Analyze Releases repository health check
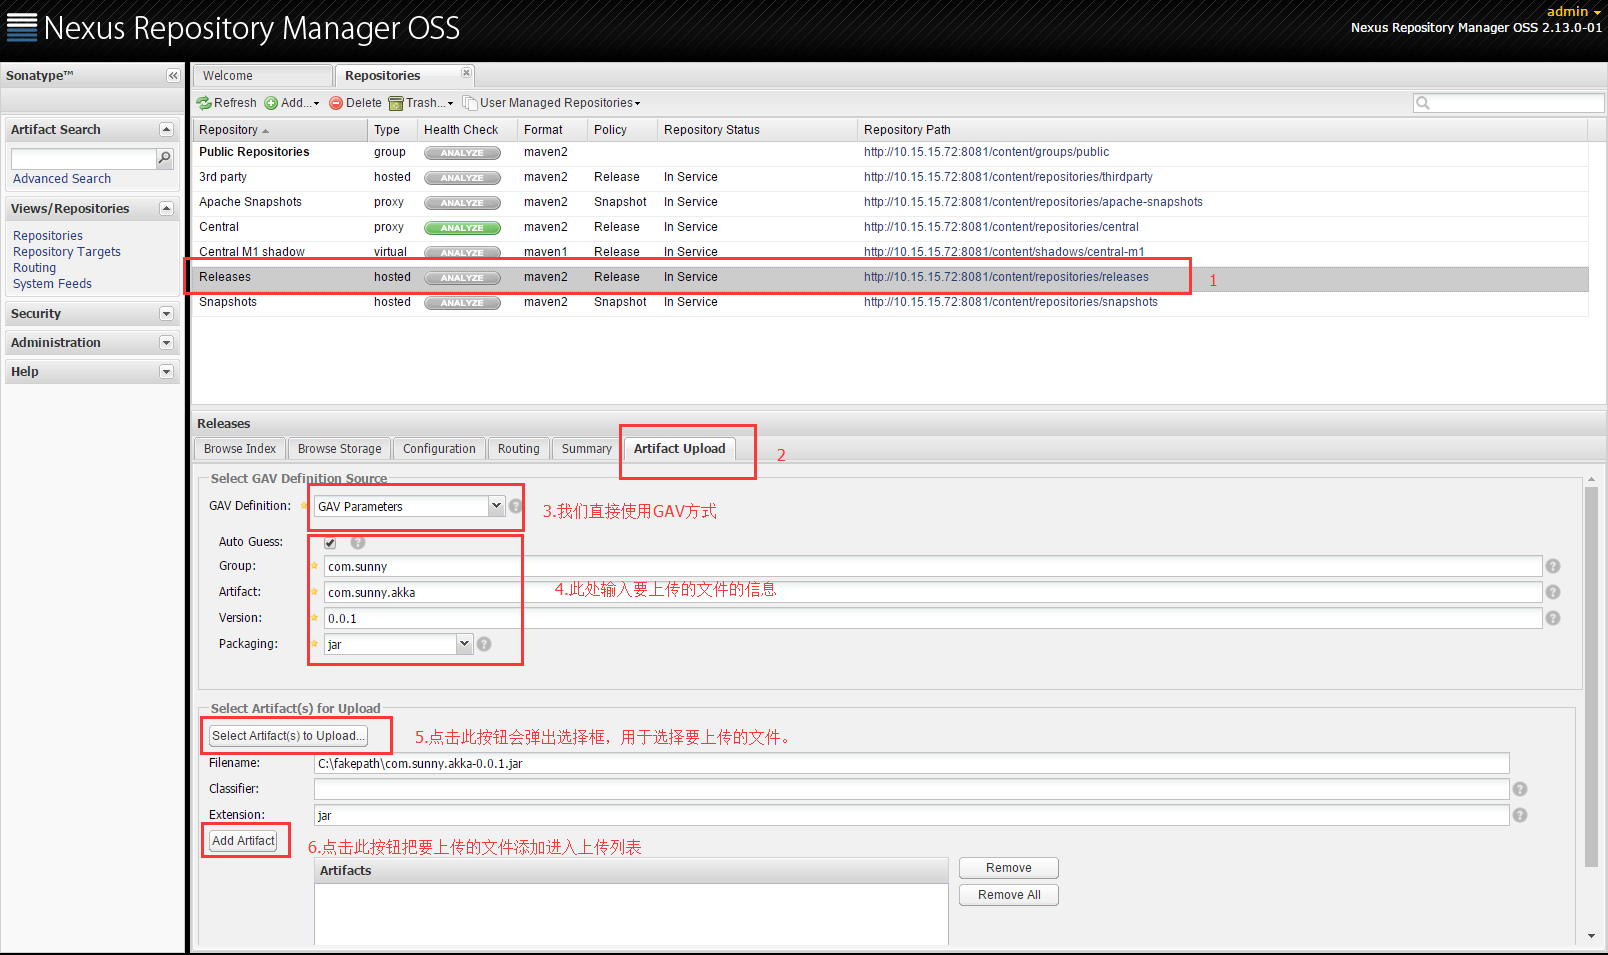 pyautogui.click(x=462, y=278)
